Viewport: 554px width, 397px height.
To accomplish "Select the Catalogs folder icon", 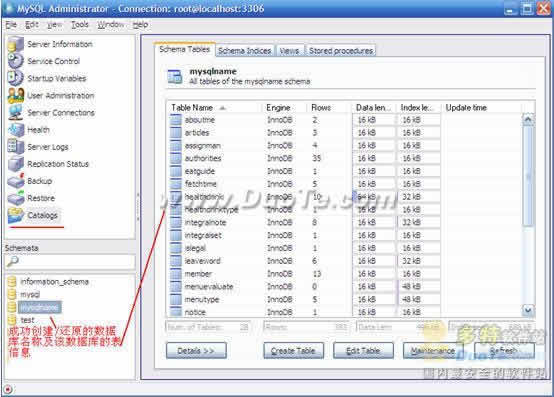I will point(16,215).
